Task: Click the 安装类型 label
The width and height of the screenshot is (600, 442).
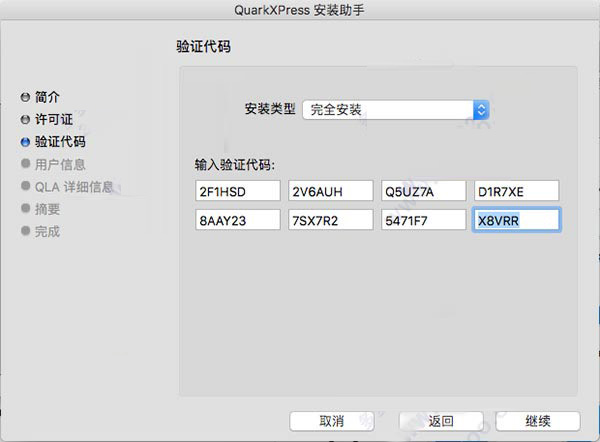Action: pos(270,109)
